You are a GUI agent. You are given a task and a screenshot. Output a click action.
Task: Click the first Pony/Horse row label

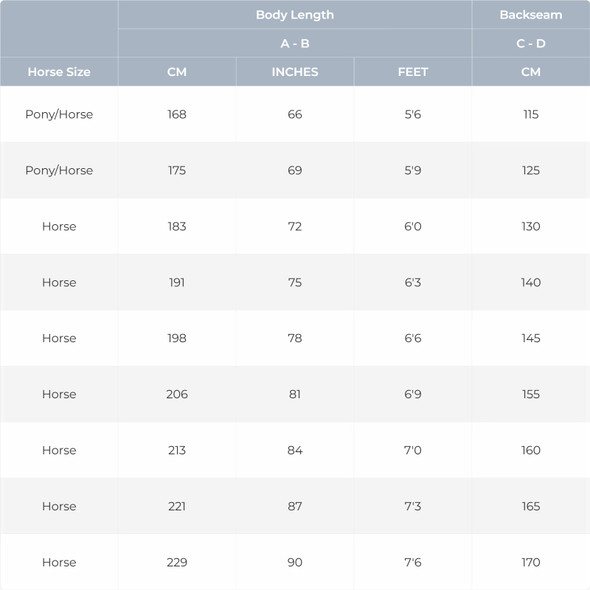point(59,114)
